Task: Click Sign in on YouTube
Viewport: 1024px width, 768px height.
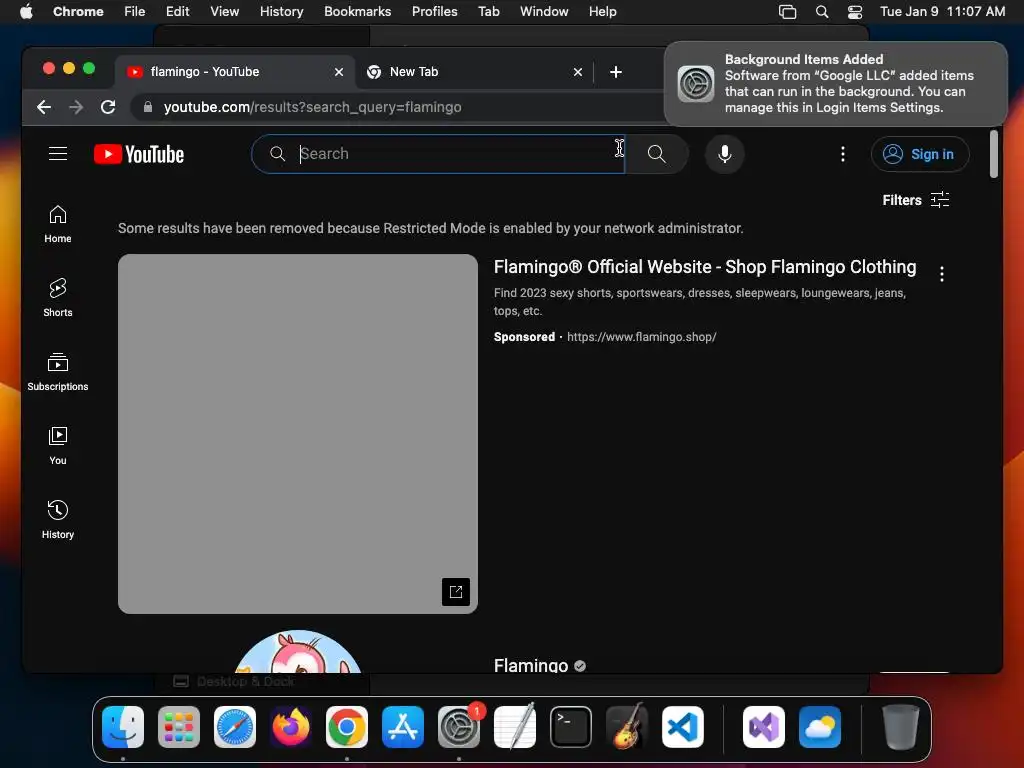Action: (x=920, y=154)
